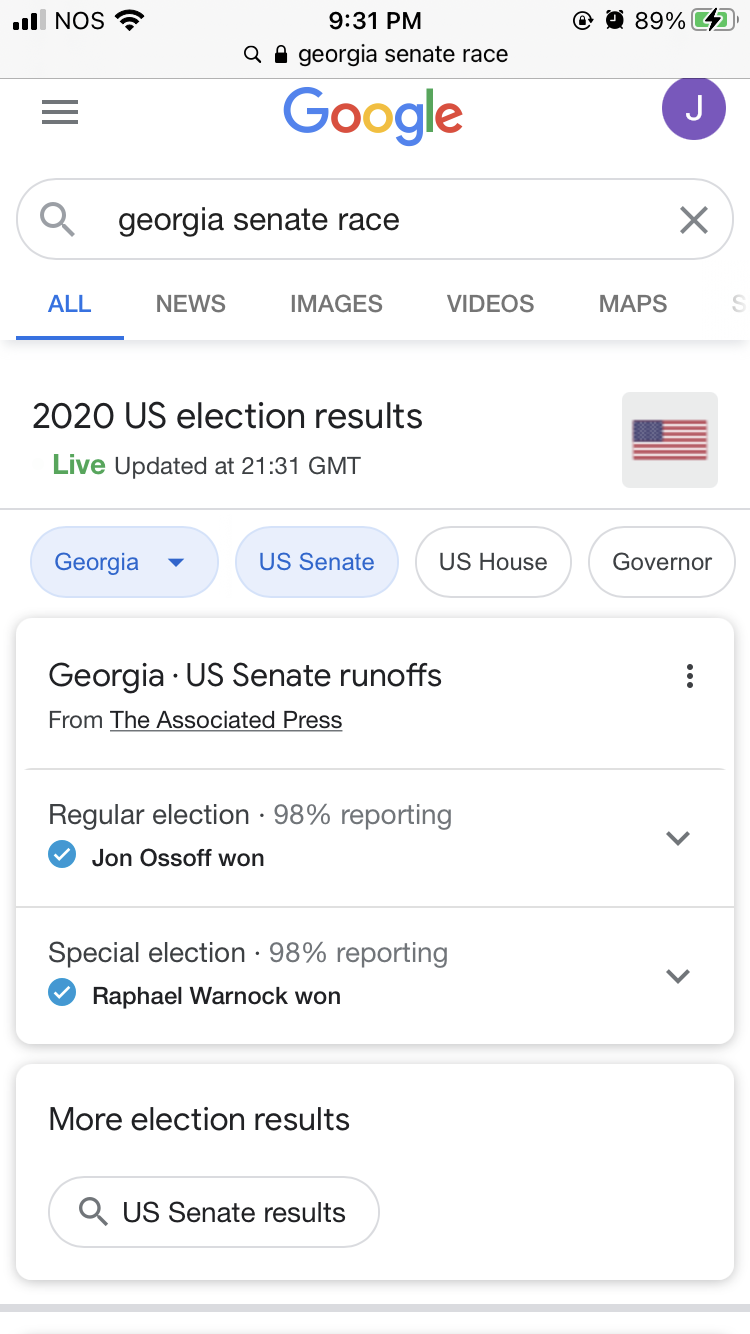
Task: Open the hamburger menu icon
Action: pos(60,113)
